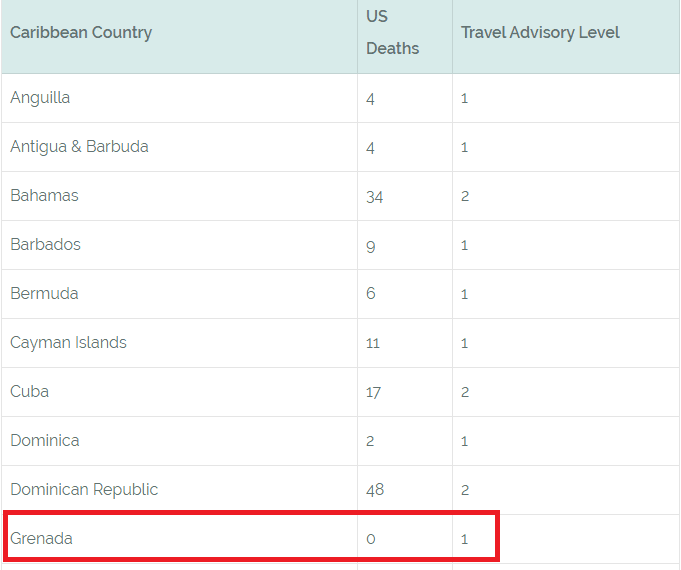This screenshot has width=681, height=570.
Task: Select Dominican Republic deaths value 48
Action: 375,490
